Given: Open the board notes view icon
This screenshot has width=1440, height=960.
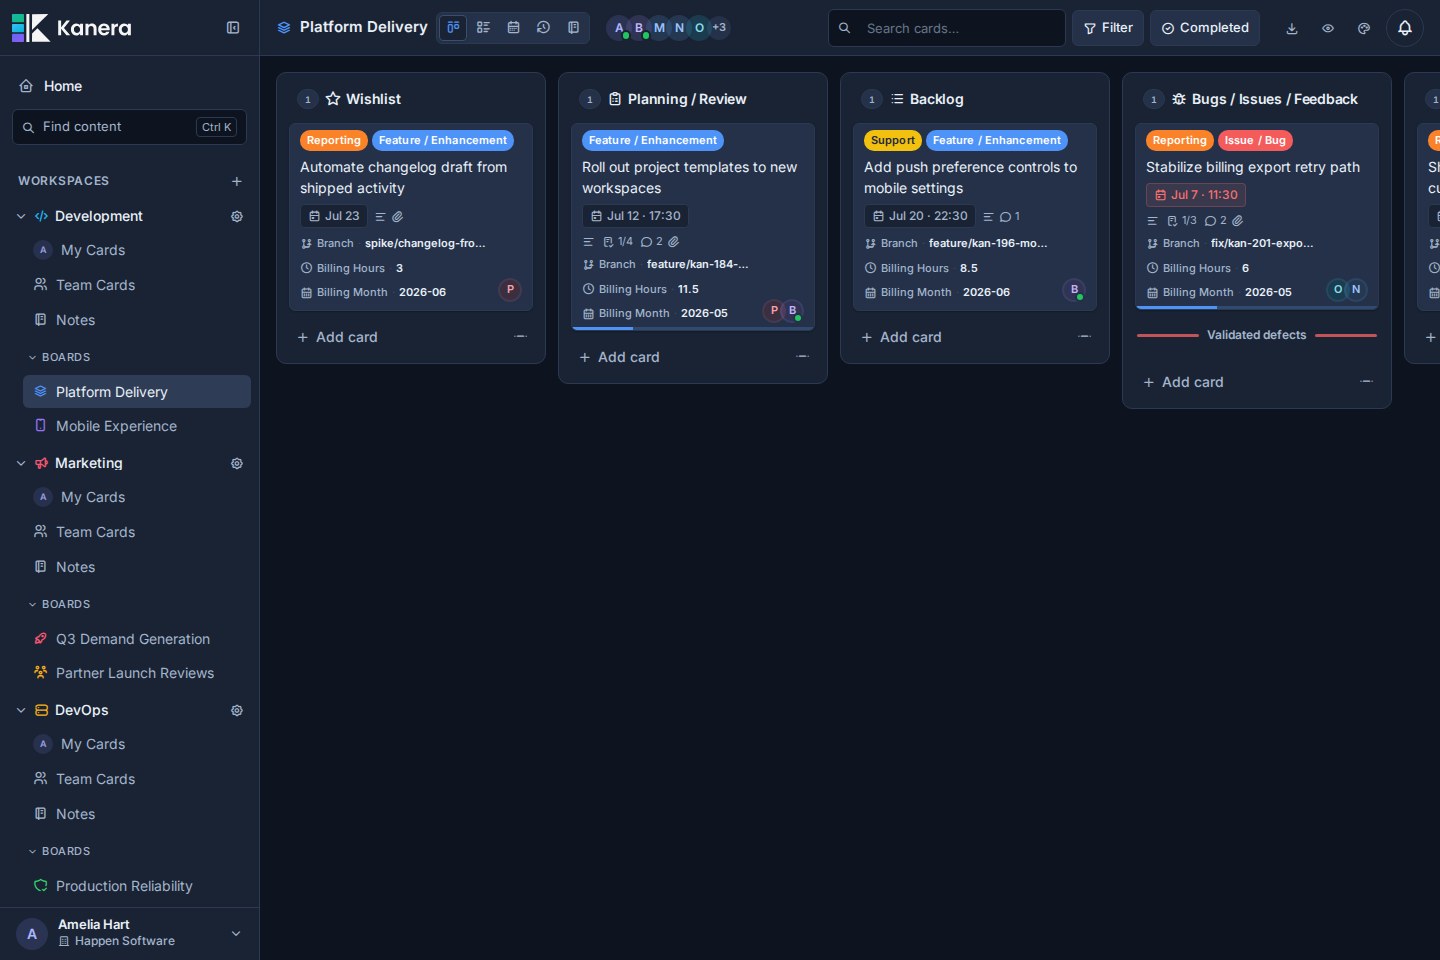Looking at the screenshot, I should [x=573, y=28].
